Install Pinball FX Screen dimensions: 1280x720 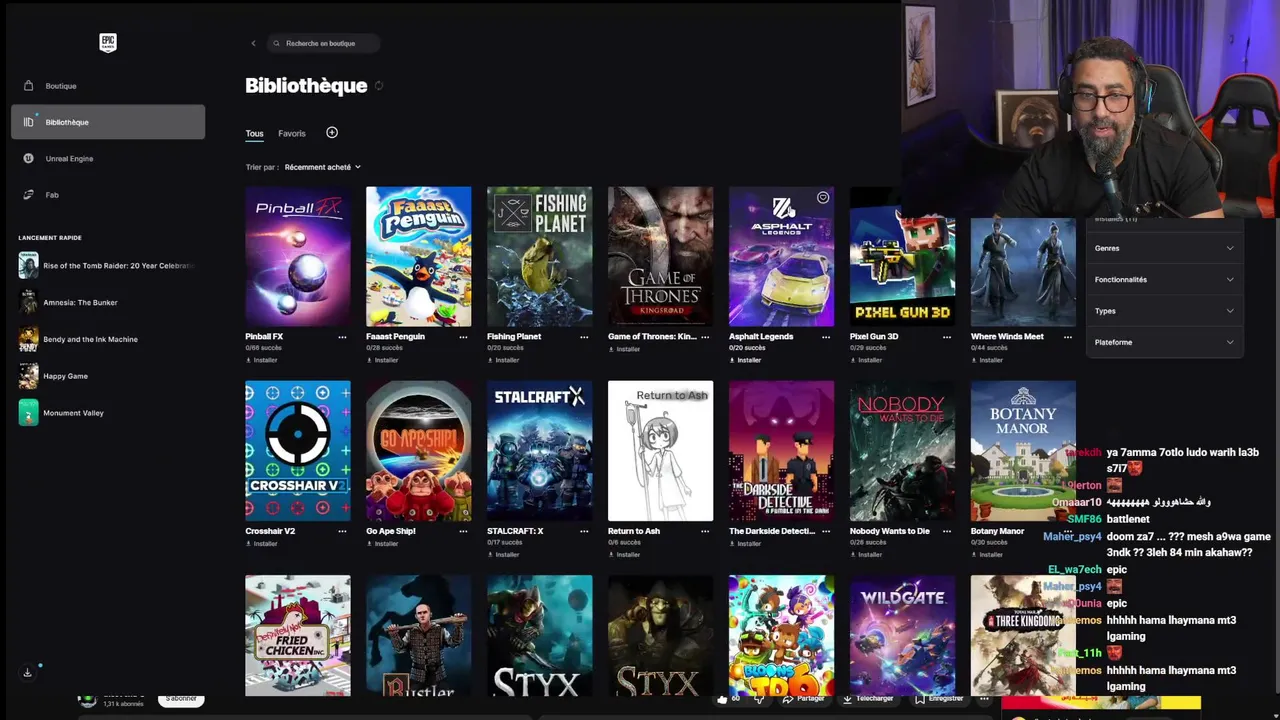(x=262, y=360)
